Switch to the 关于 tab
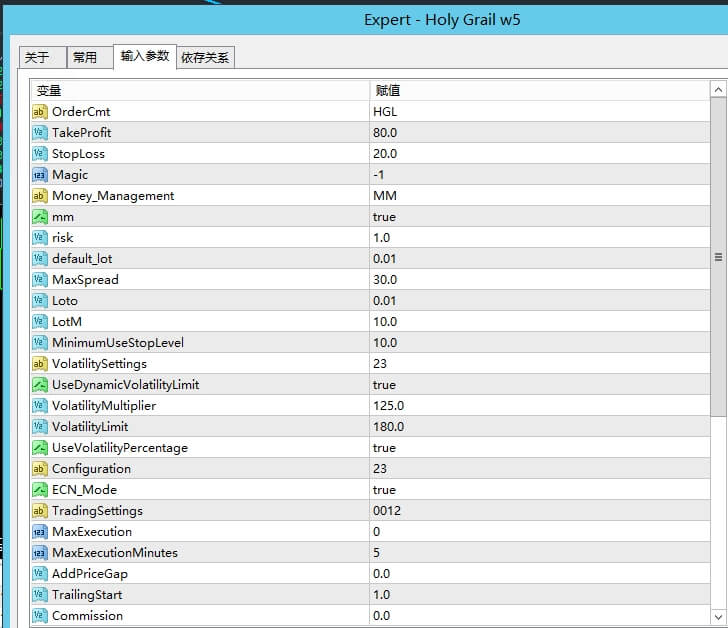This screenshot has width=728, height=628. 37,58
